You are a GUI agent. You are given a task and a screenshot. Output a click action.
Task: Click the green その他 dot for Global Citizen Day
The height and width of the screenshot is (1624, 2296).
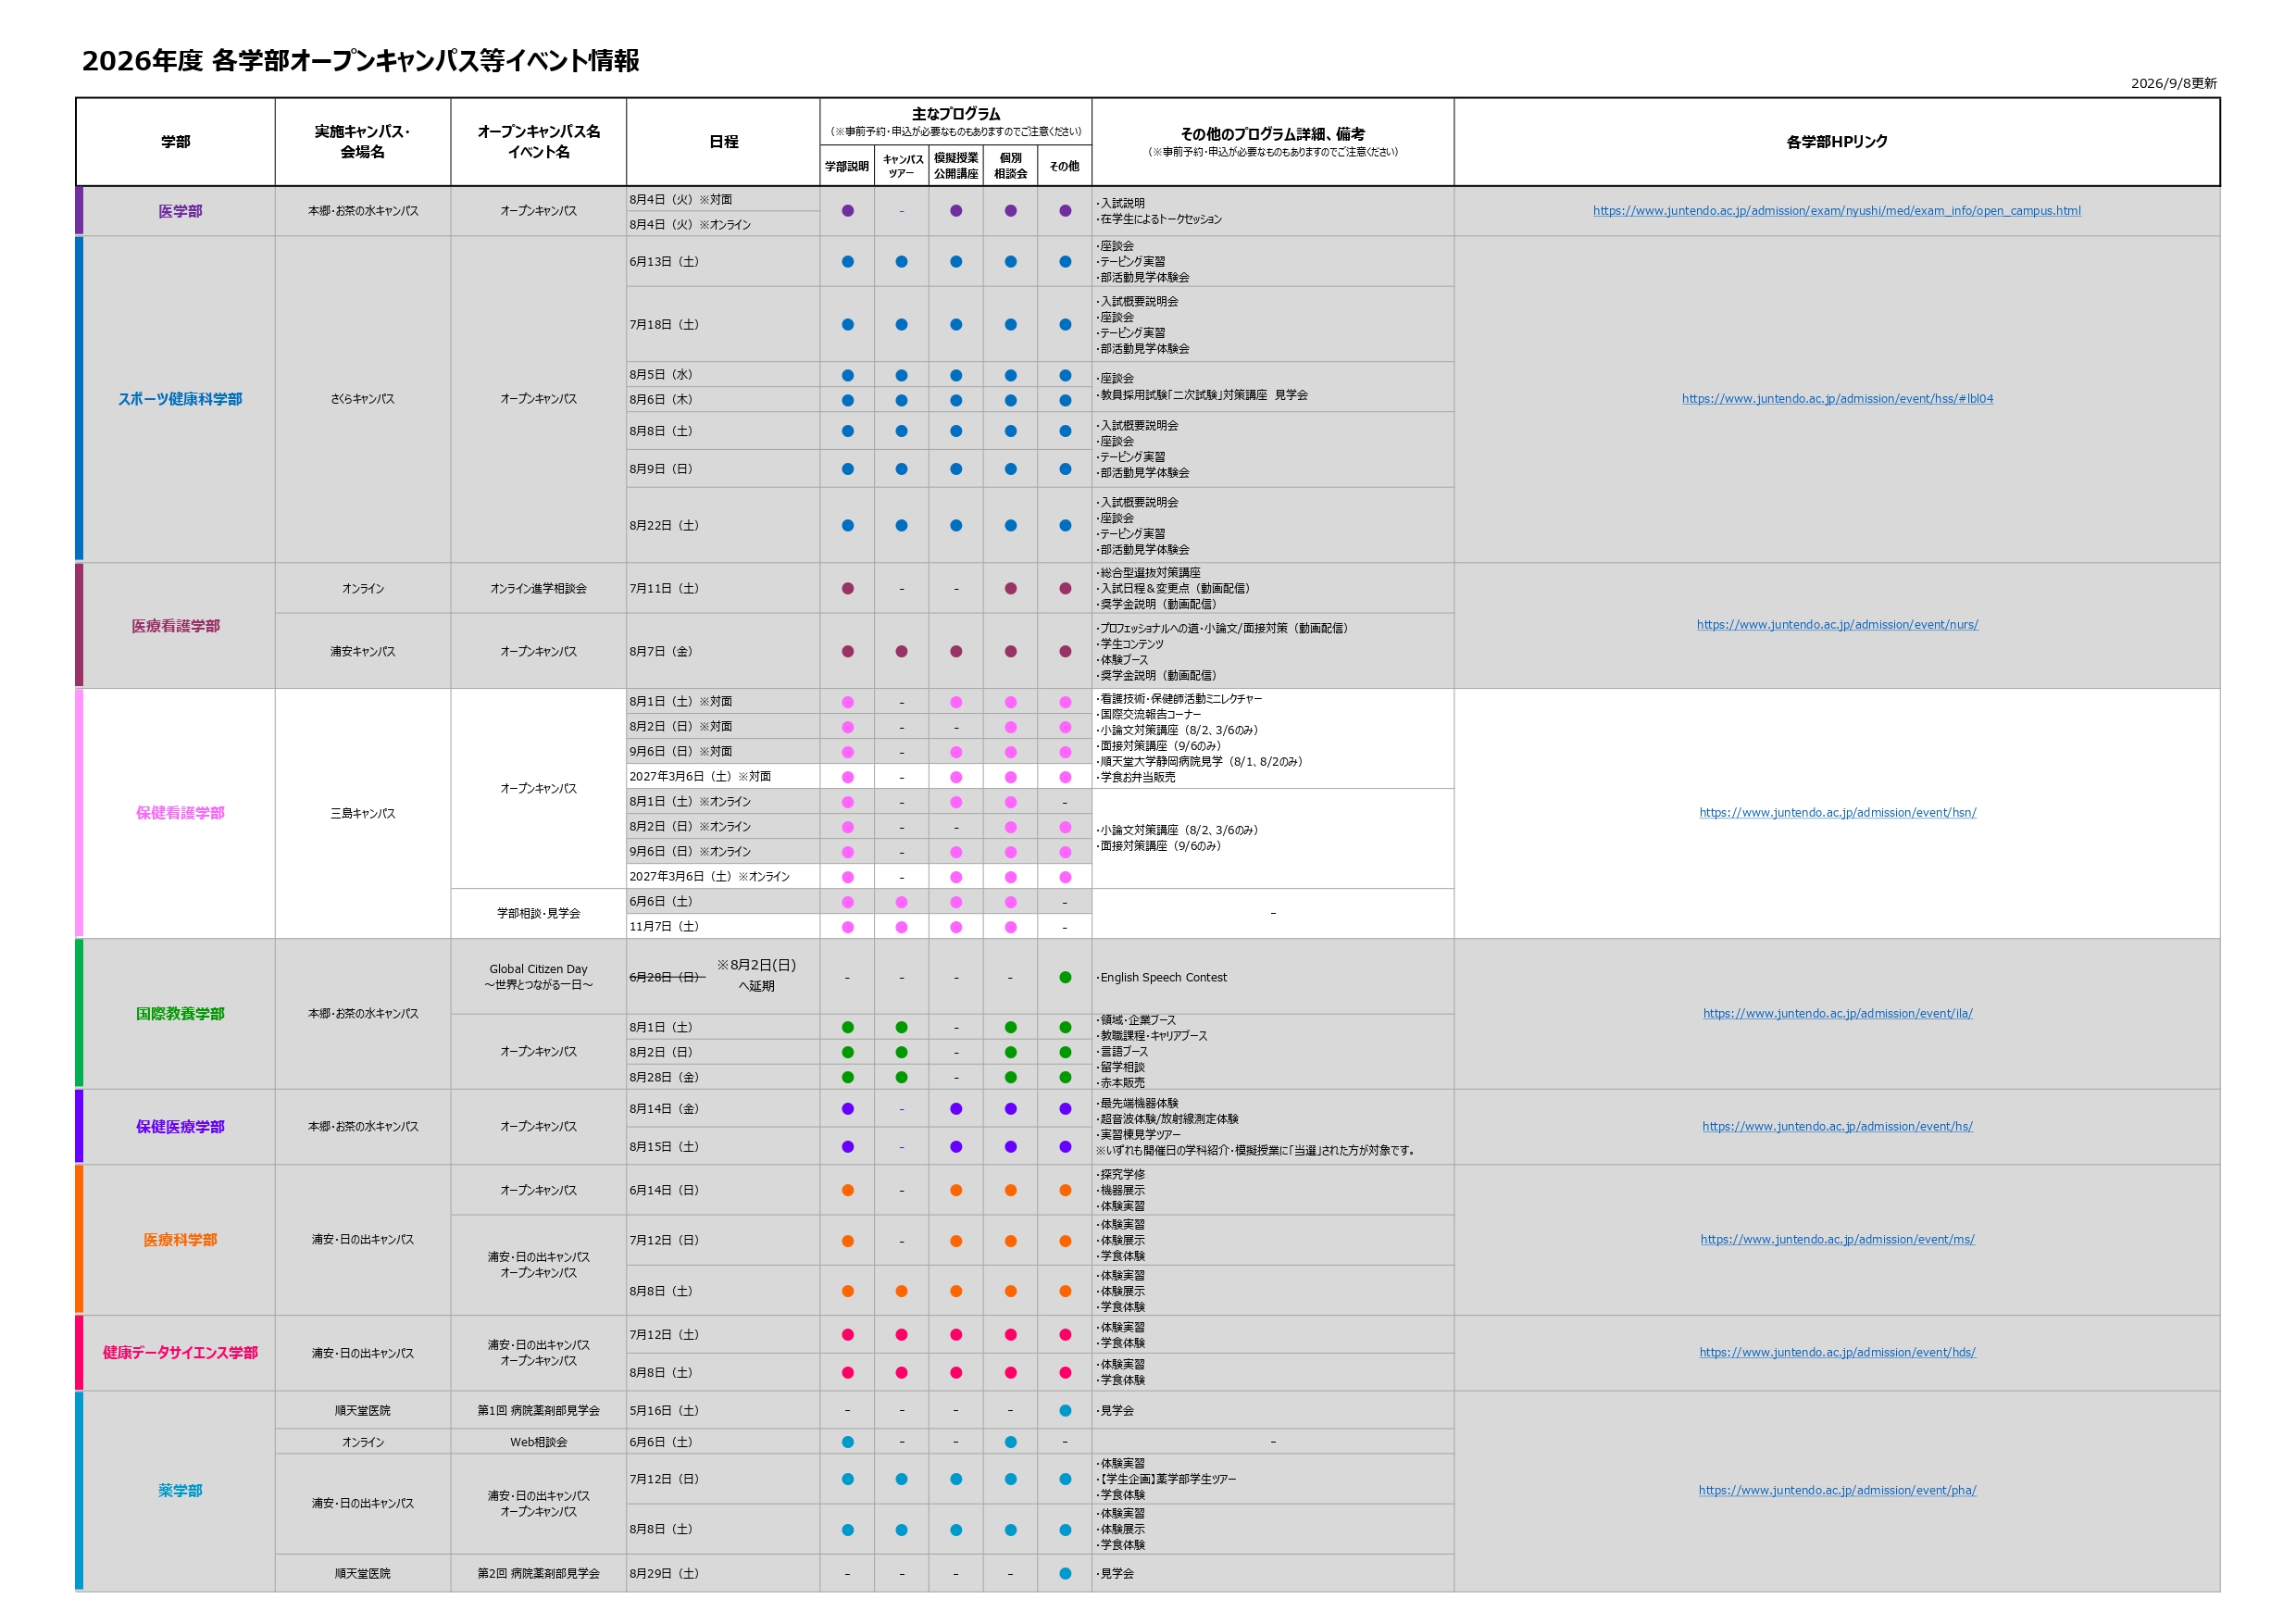click(x=1065, y=978)
